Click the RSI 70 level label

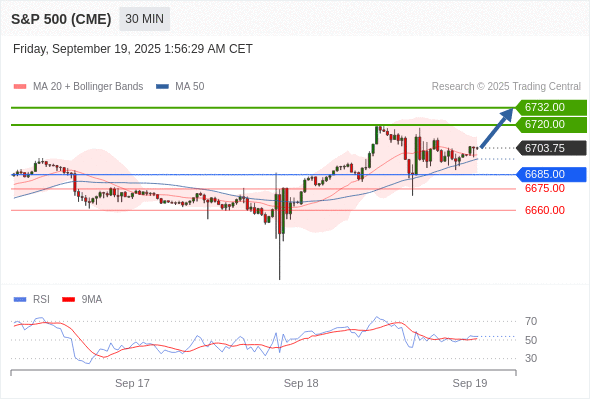(x=531, y=321)
